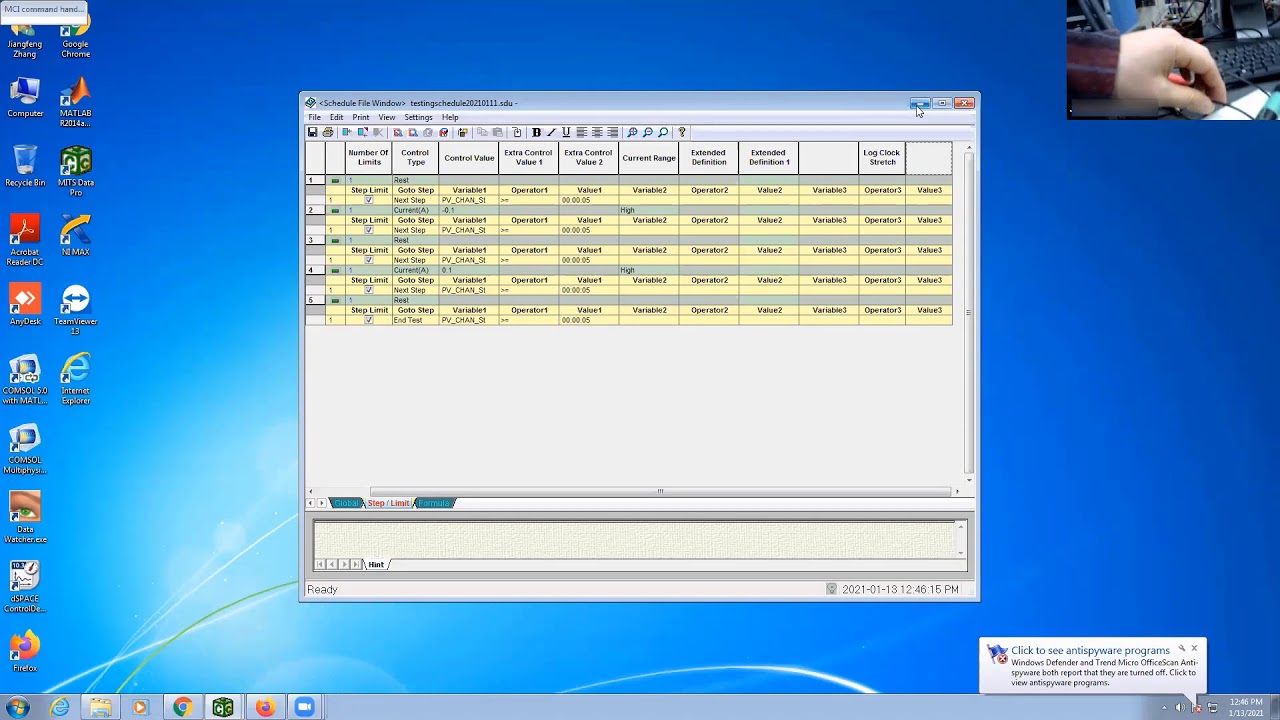
Task: Open the Edit menu
Action: [x=337, y=117]
